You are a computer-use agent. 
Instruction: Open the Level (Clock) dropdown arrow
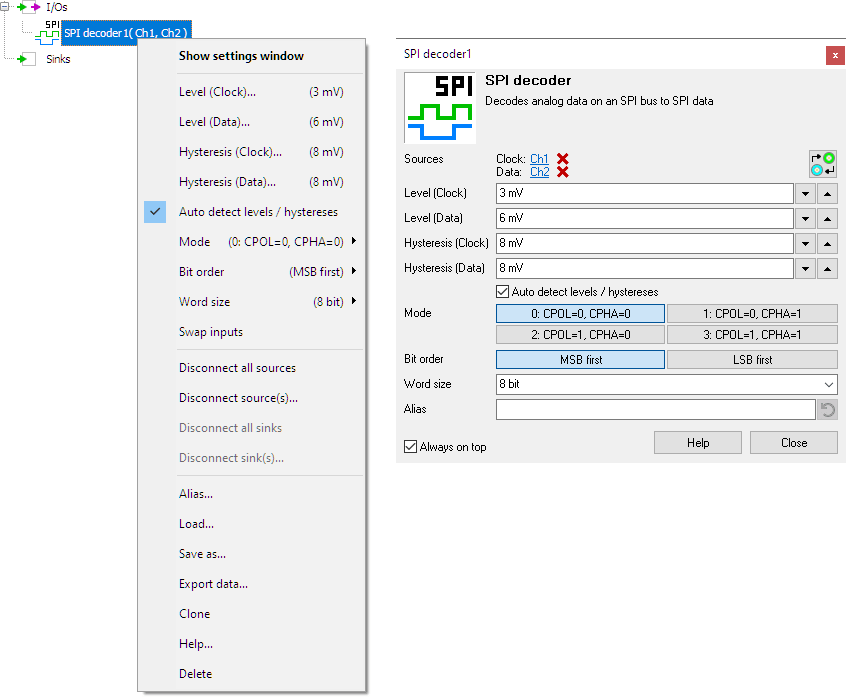805,193
